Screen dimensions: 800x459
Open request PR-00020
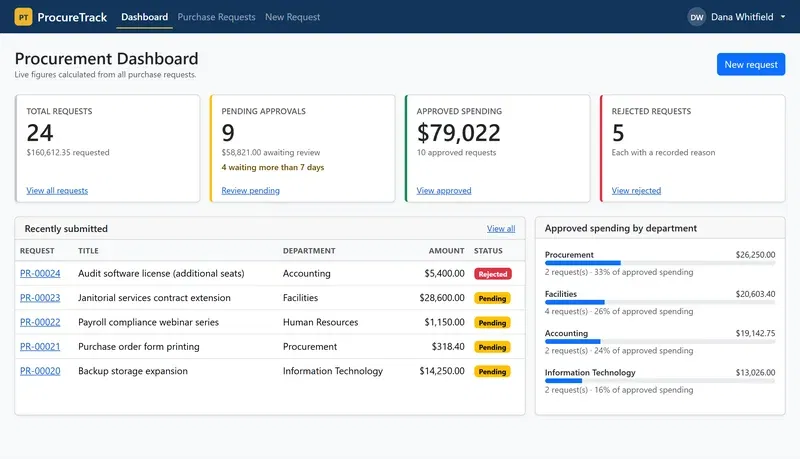[40, 371]
